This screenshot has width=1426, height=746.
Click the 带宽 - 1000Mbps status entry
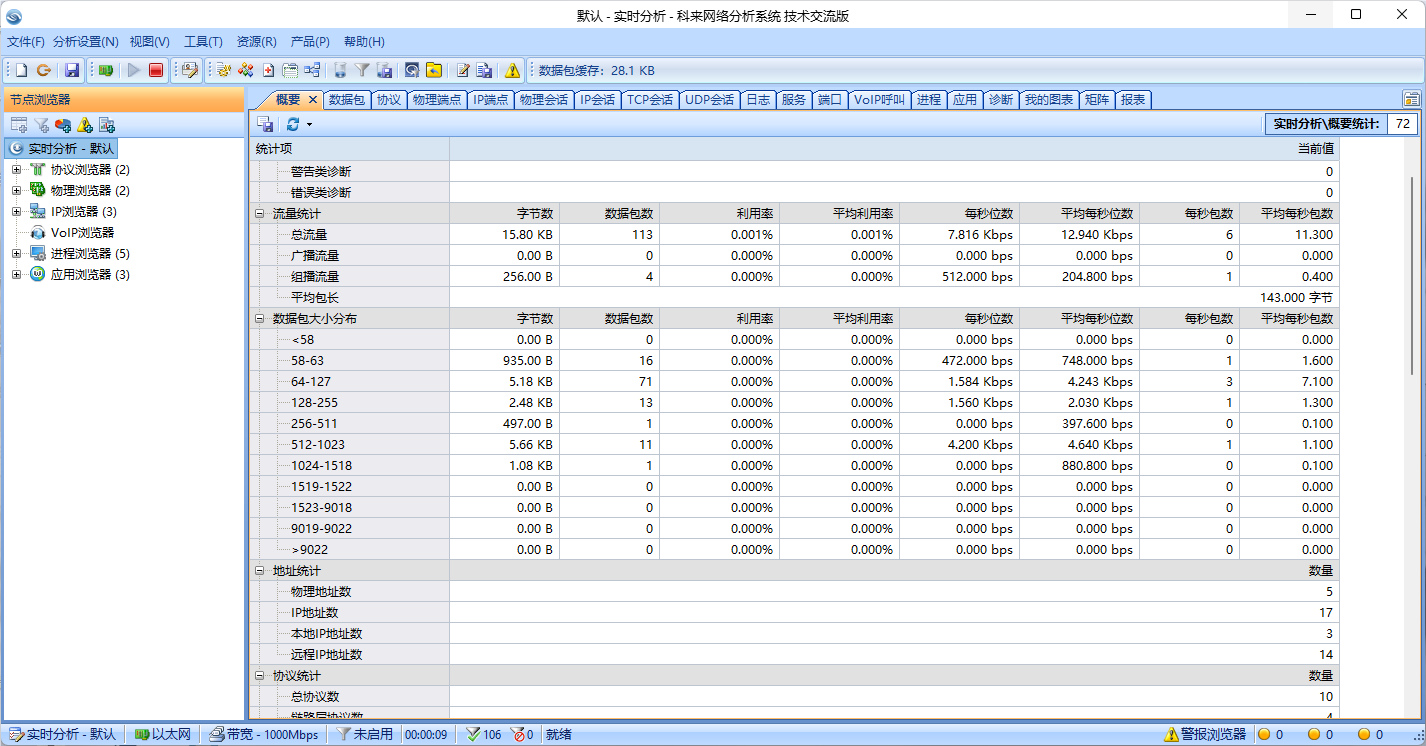point(264,735)
